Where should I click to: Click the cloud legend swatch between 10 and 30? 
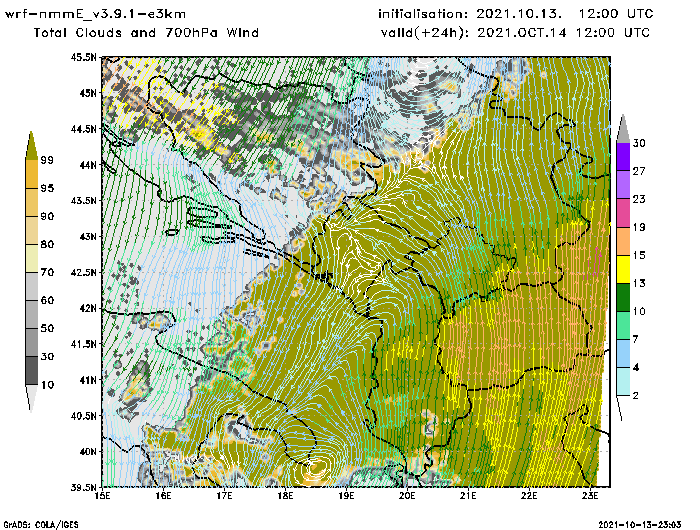pos(32,371)
